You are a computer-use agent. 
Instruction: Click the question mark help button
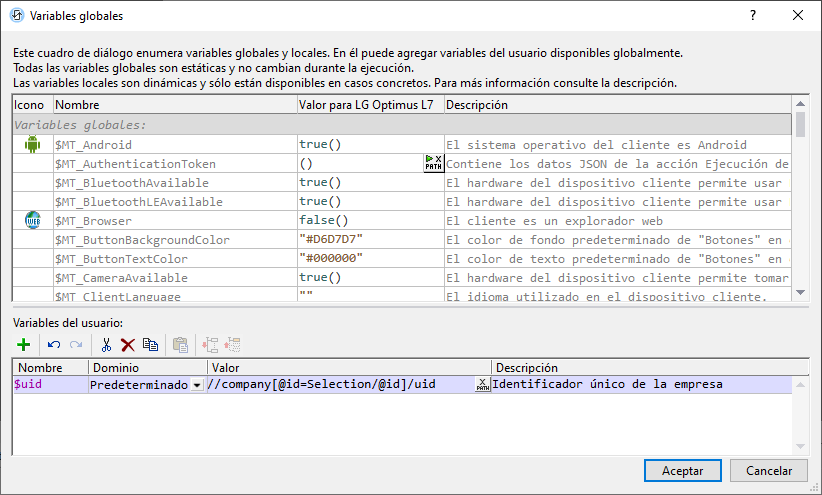(753, 15)
